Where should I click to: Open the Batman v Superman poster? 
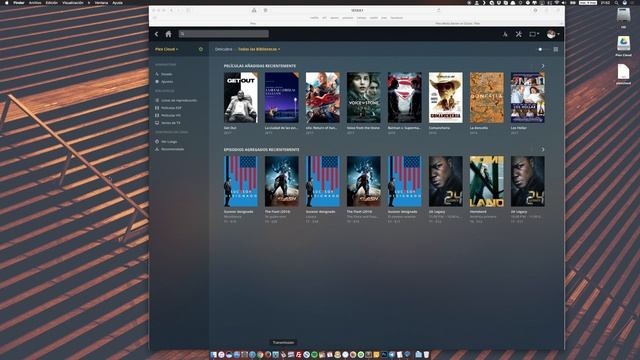[x=404, y=98]
